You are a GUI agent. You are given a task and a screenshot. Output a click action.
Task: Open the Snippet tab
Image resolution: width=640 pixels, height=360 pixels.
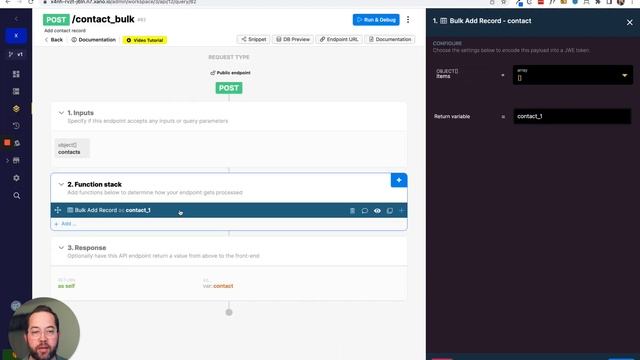[253, 39]
